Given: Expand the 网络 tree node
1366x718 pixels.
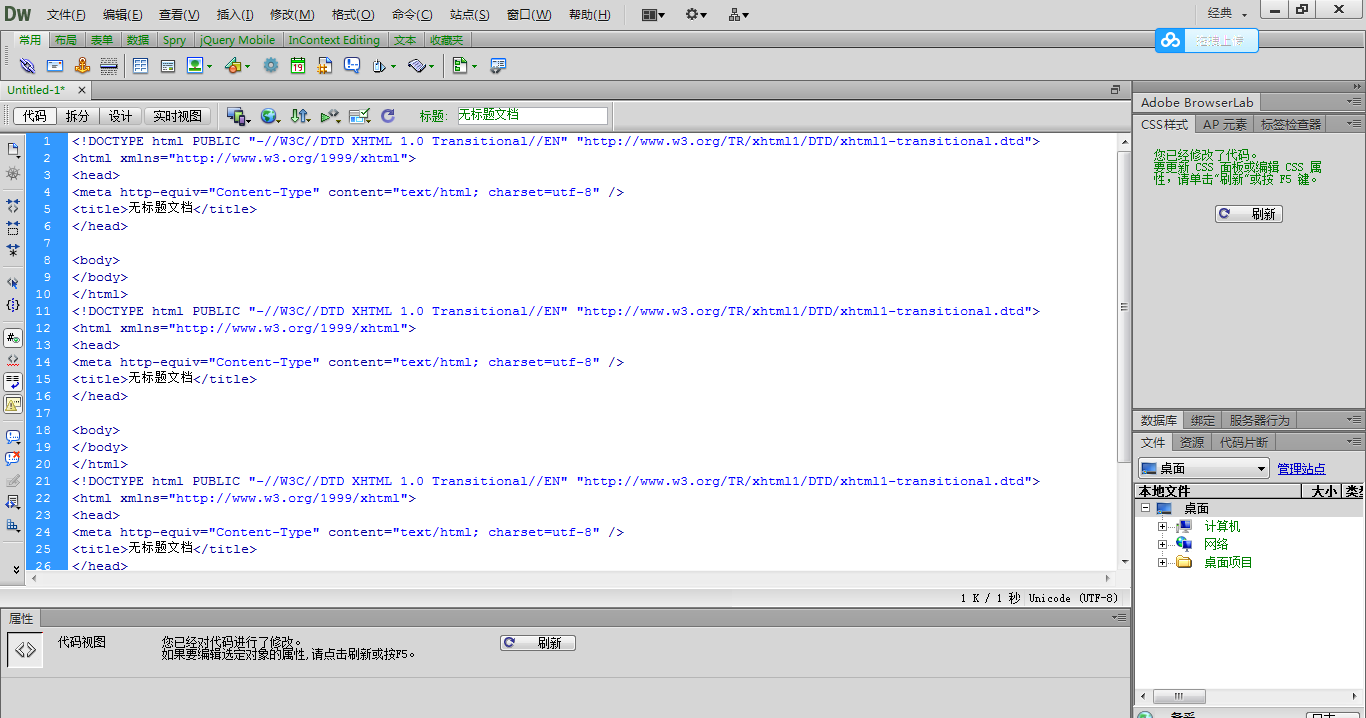Looking at the screenshot, I should (1162, 544).
